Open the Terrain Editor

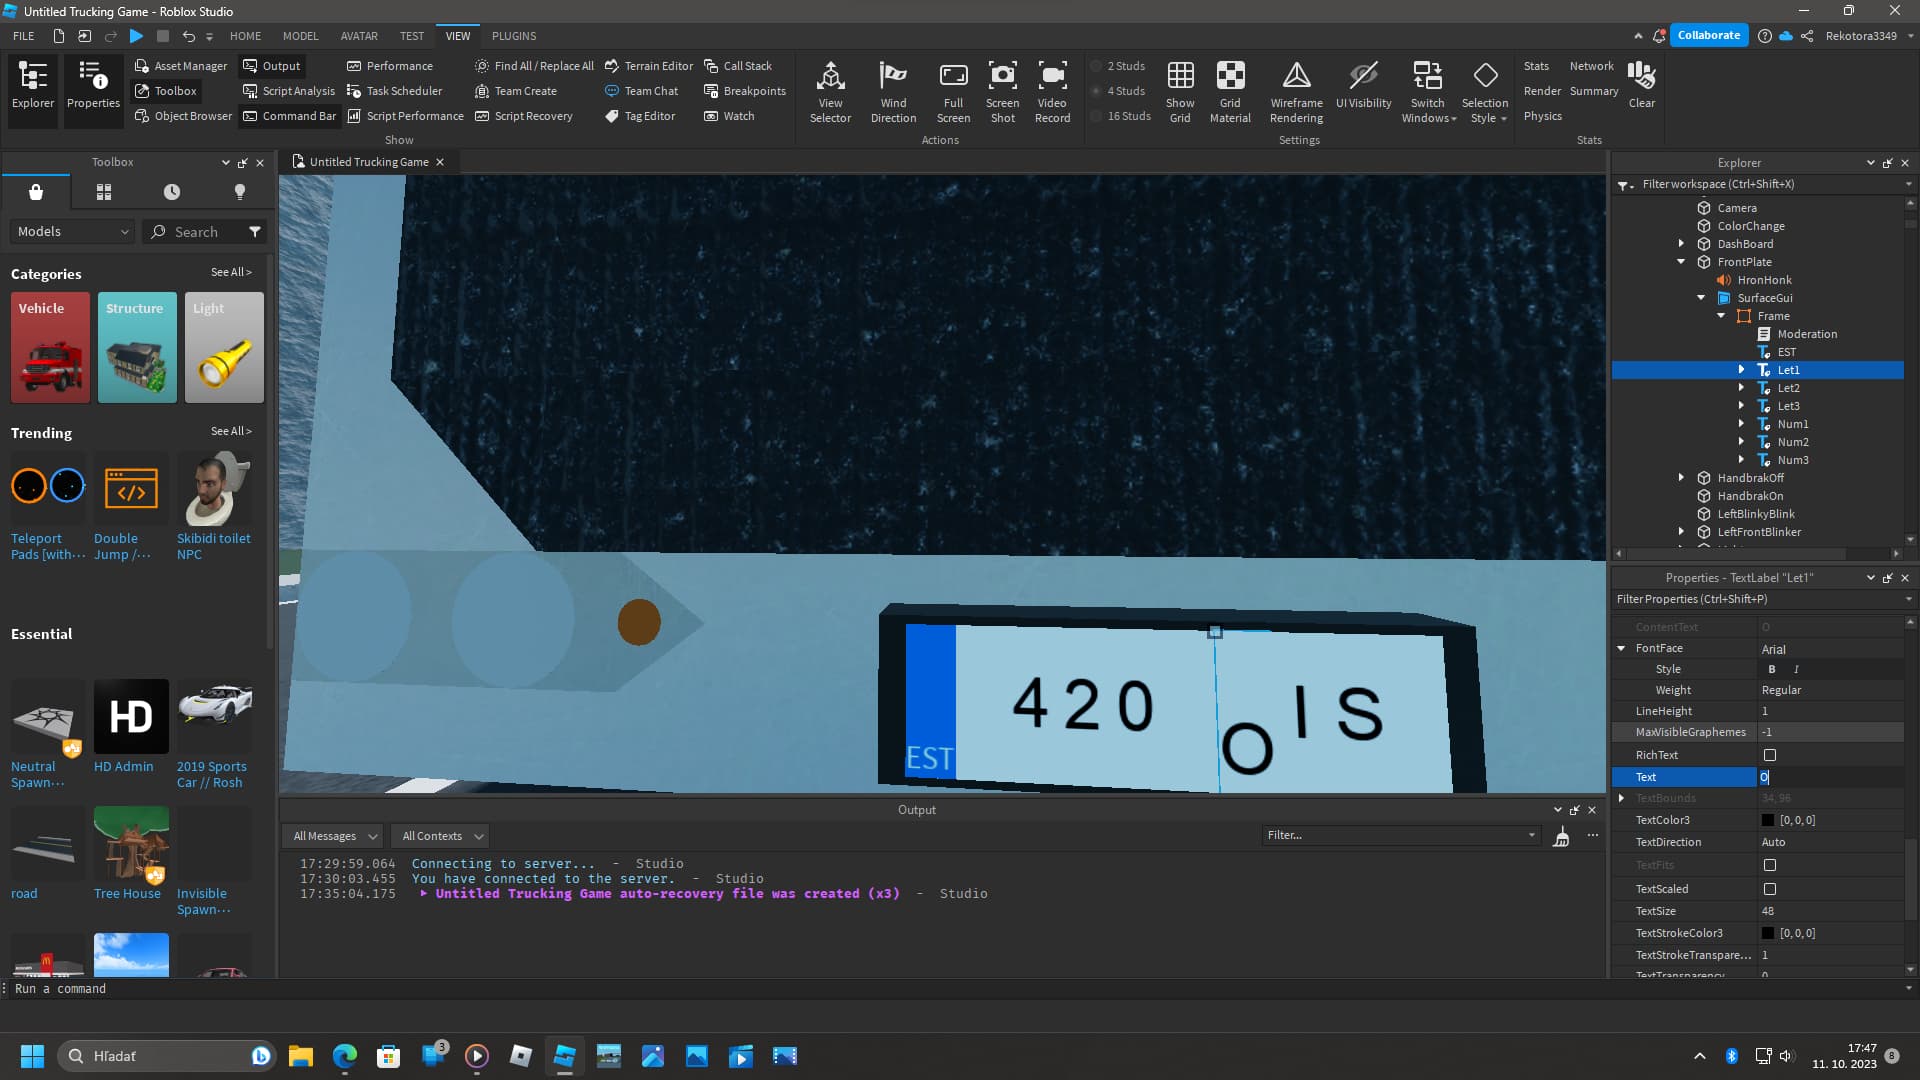tap(648, 66)
